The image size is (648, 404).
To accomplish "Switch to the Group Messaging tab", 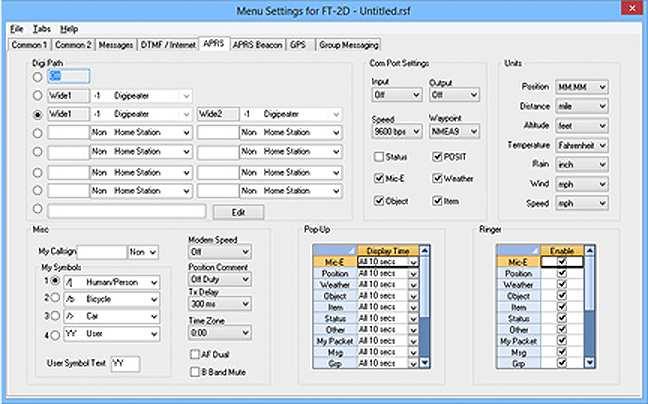I will click(x=349, y=45).
